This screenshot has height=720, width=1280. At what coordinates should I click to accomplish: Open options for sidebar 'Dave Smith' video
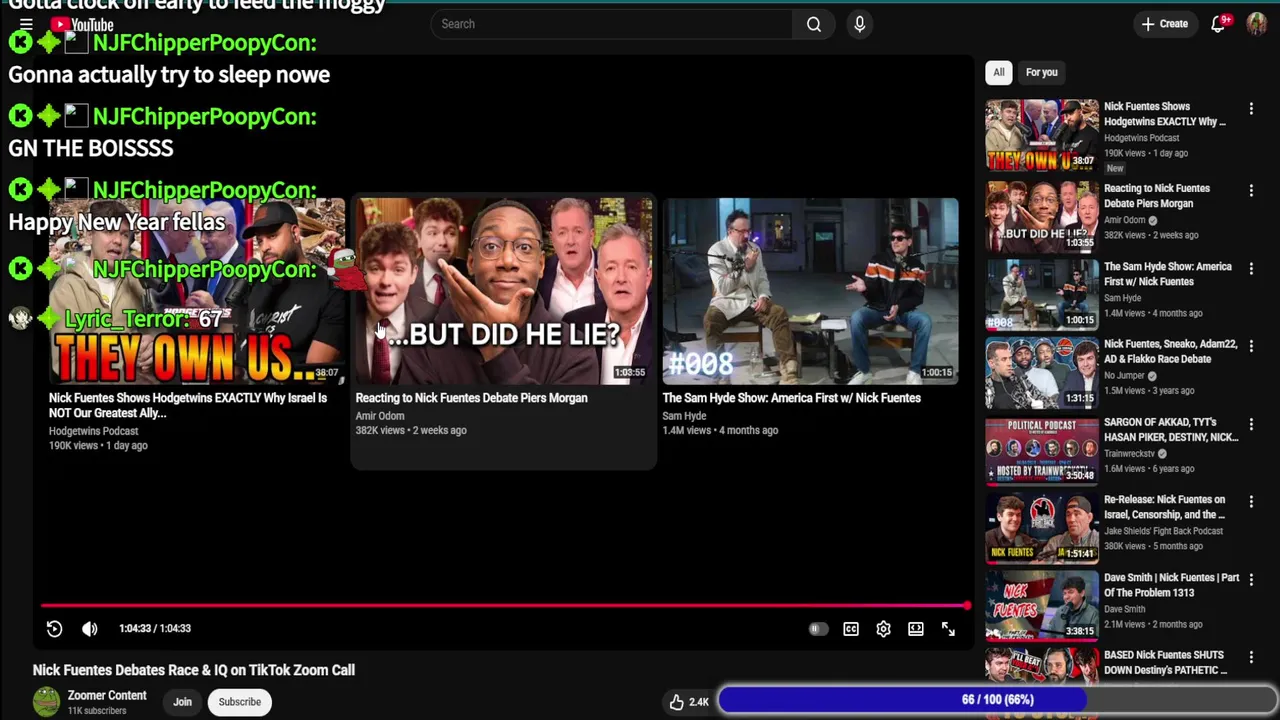pos(1251,579)
